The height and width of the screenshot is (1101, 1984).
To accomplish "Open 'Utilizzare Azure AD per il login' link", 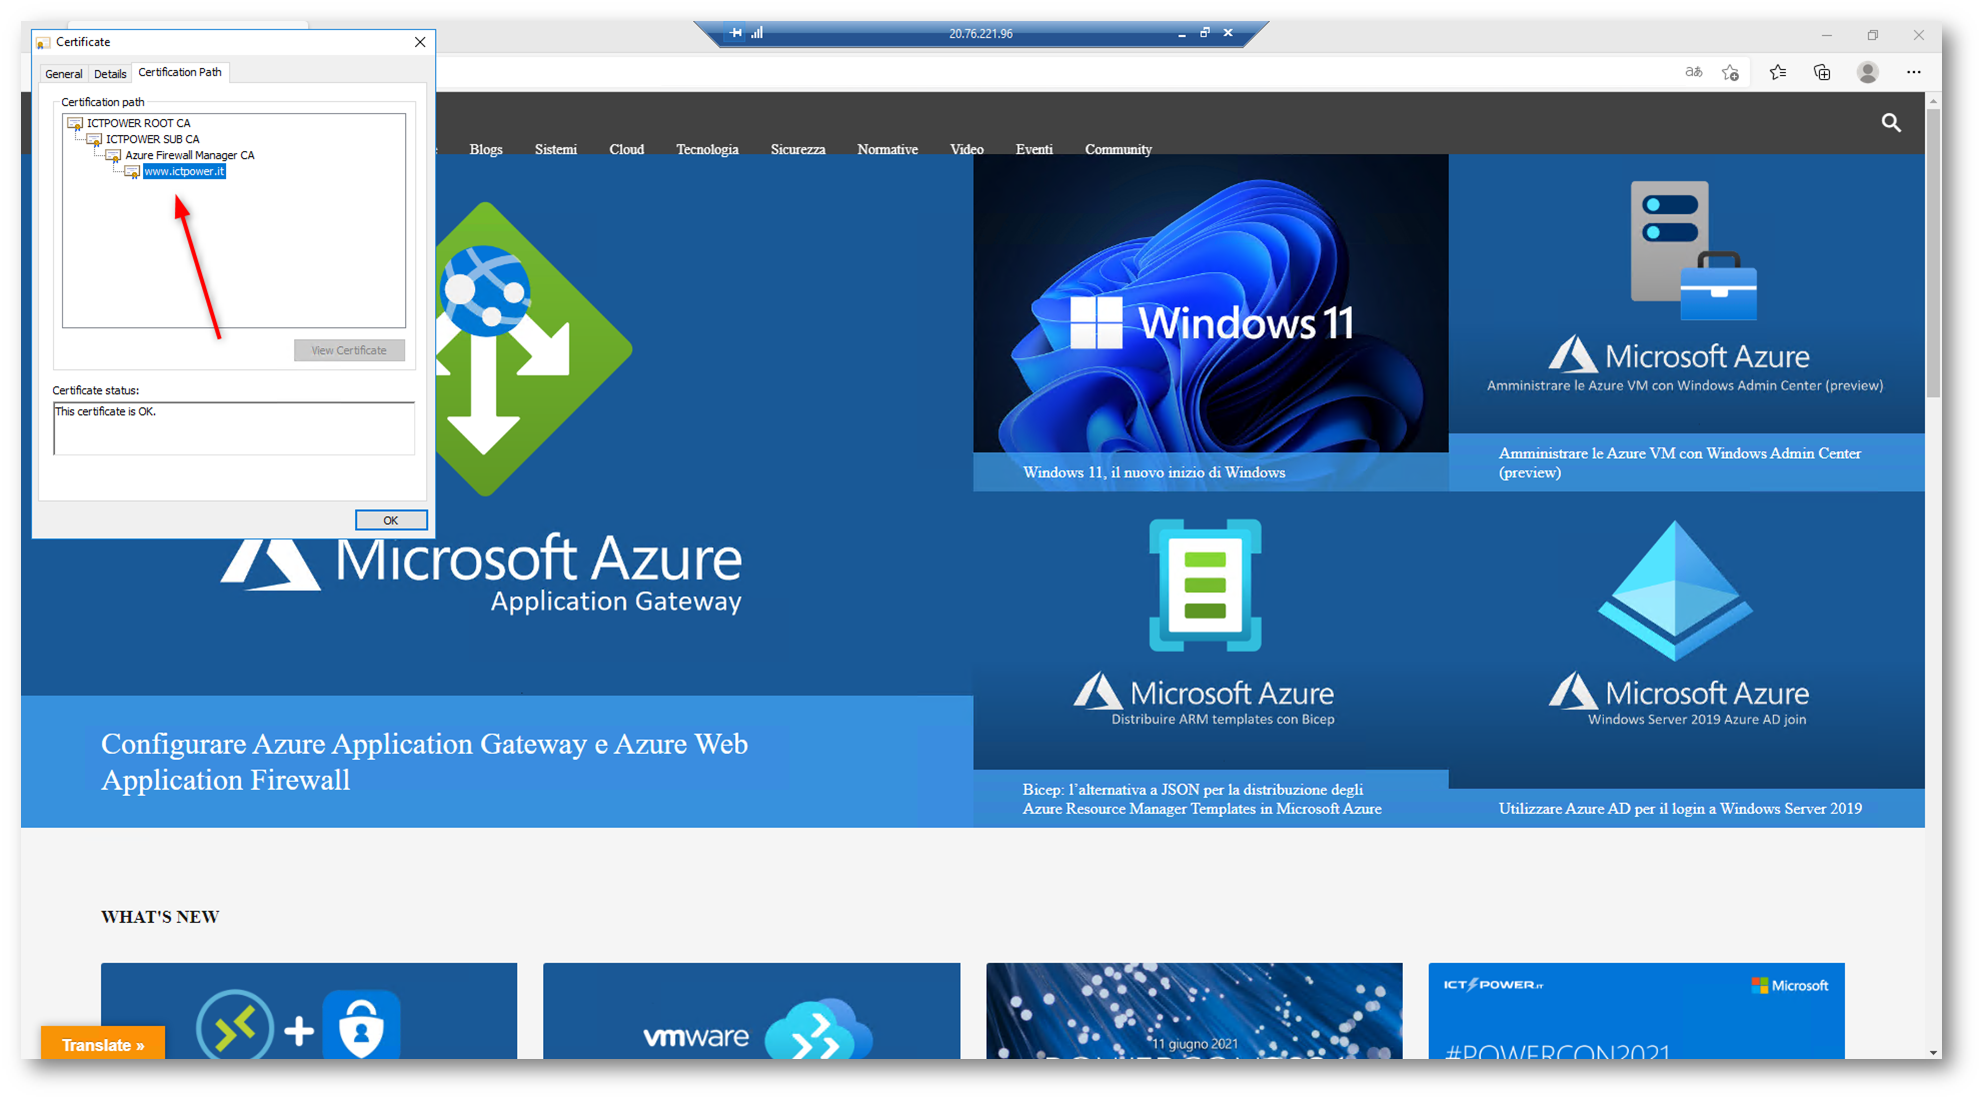I will [x=1680, y=808].
